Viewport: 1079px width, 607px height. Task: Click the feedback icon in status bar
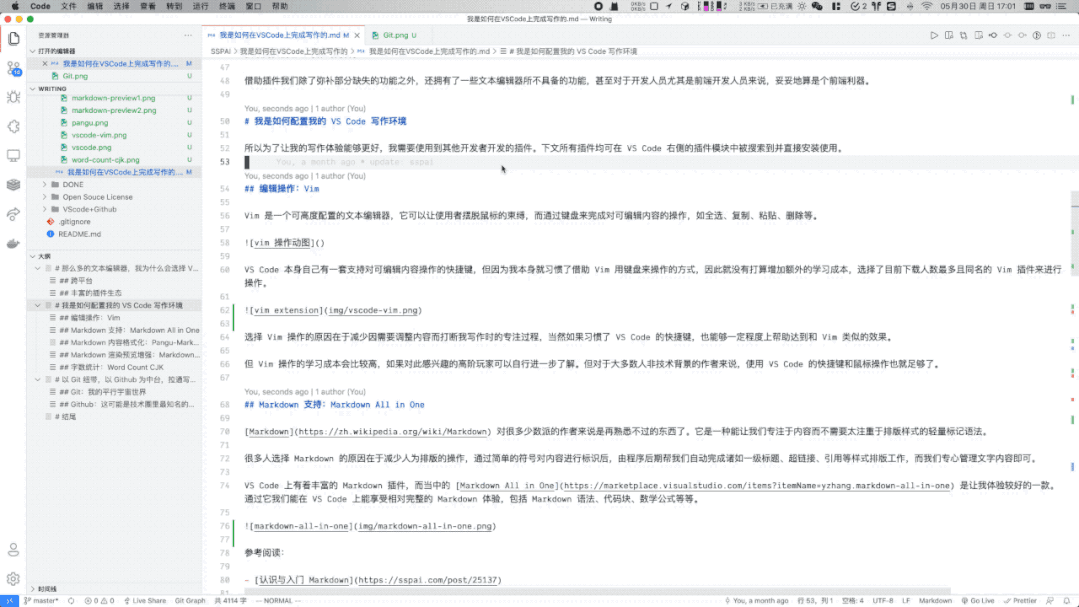1049,601
